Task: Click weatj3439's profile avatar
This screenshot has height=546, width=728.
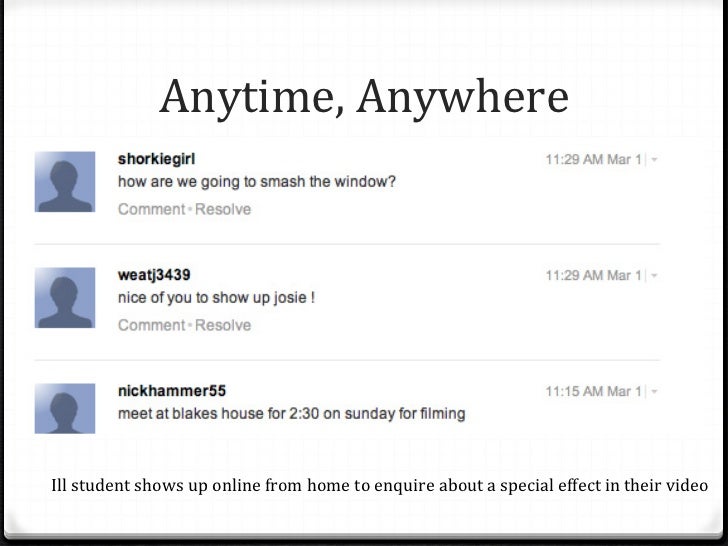Action: click(65, 298)
